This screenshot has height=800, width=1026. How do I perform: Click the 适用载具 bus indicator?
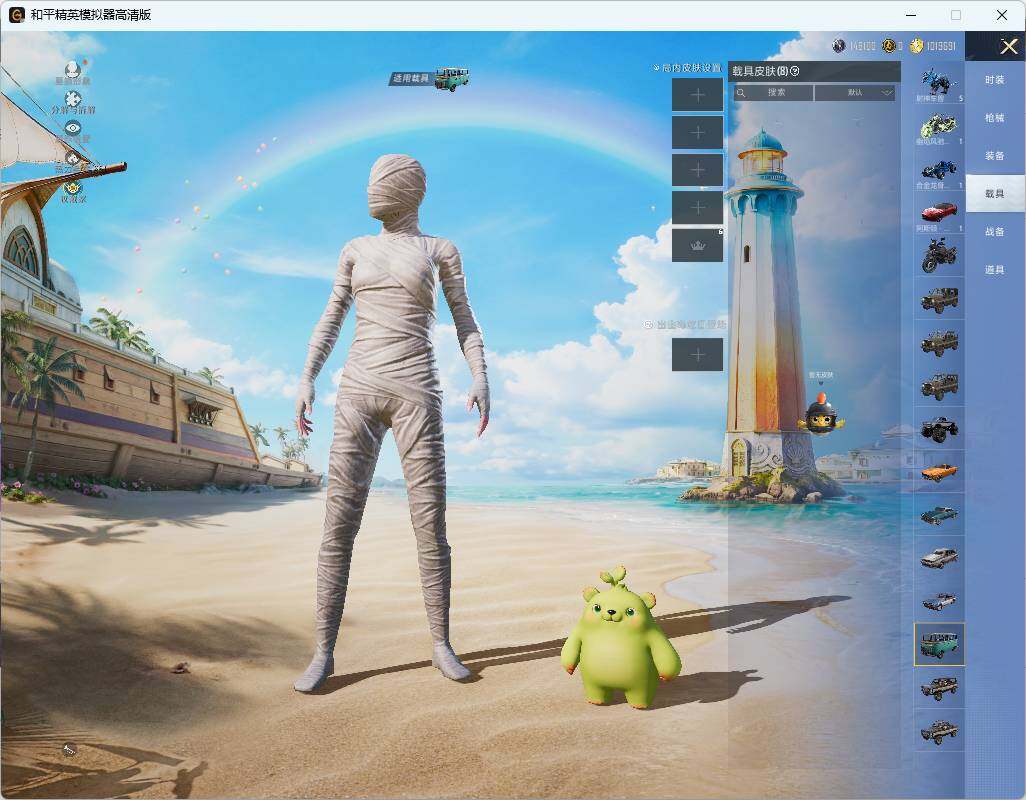click(430, 78)
